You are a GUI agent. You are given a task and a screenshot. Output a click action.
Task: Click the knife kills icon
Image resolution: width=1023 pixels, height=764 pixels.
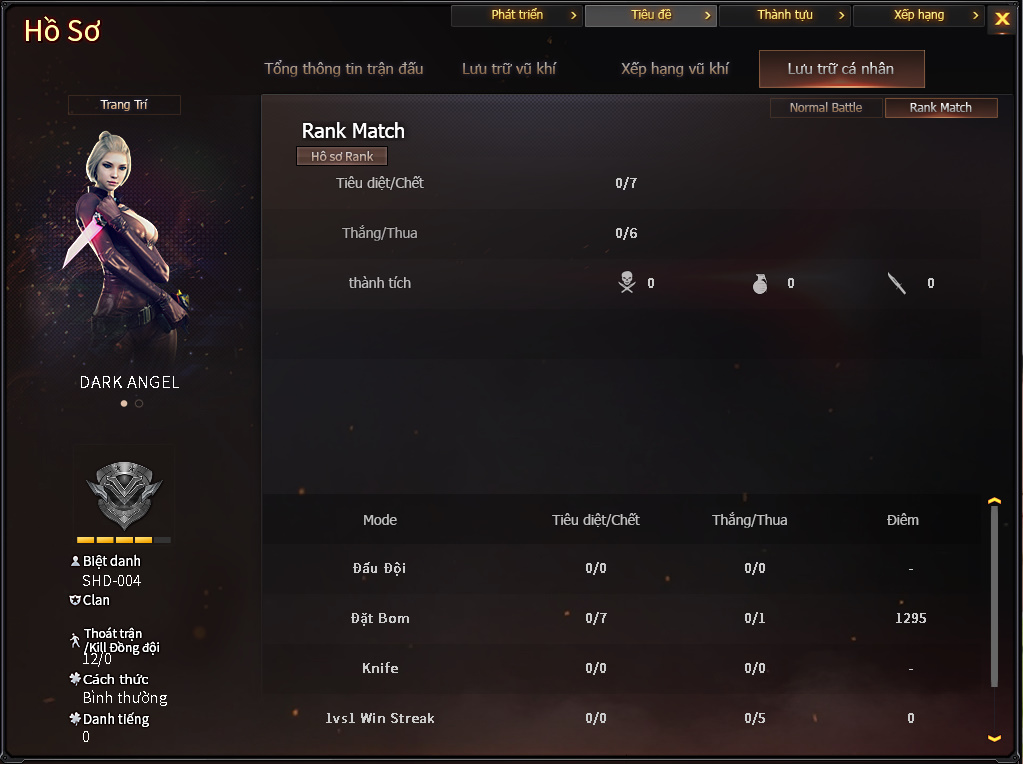pyautogui.click(x=896, y=283)
